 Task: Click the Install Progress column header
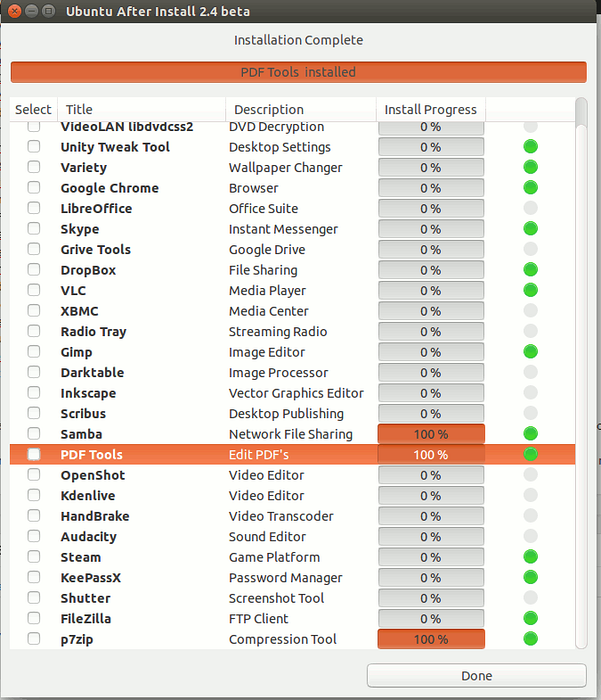[431, 110]
